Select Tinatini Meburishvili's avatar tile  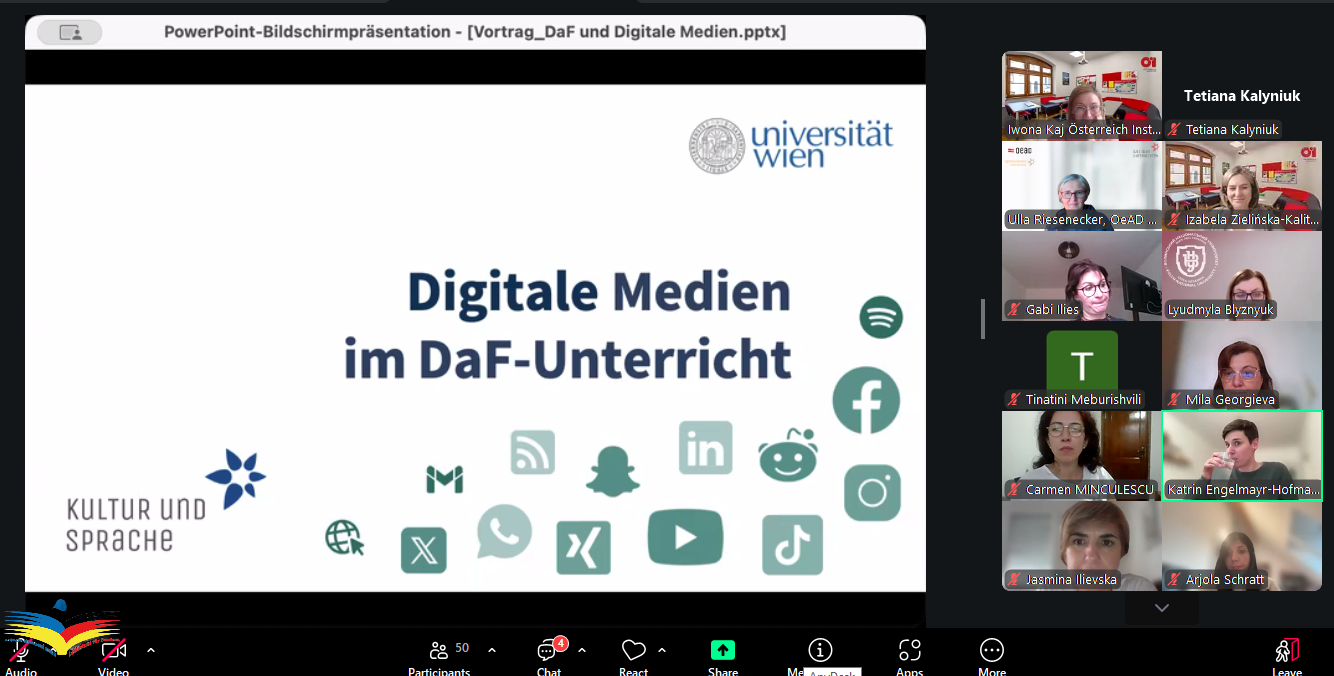pyautogui.click(x=1082, y=365)
